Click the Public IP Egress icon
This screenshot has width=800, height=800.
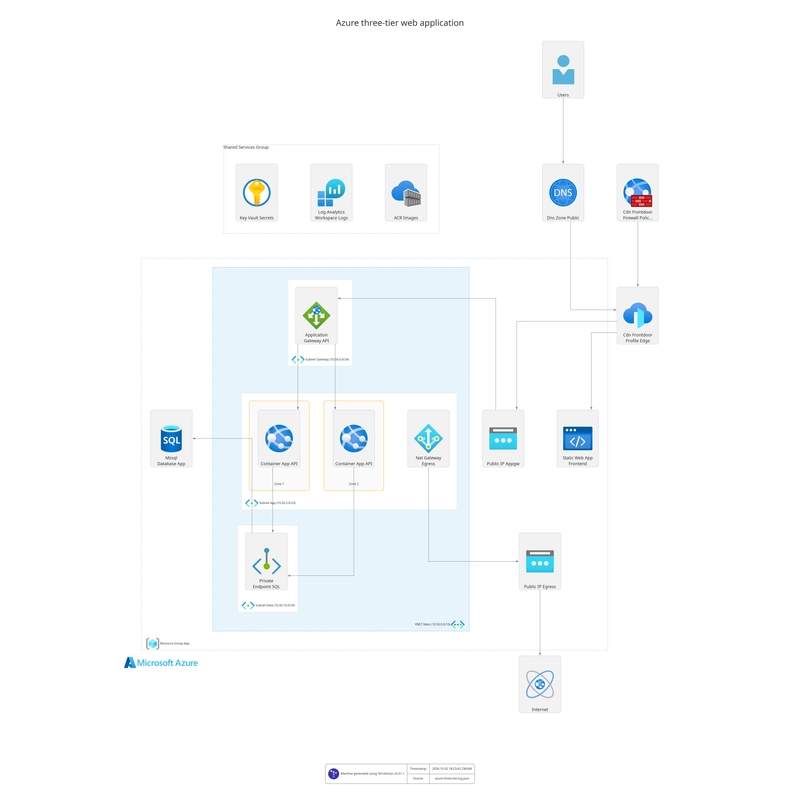pos(540,562)
